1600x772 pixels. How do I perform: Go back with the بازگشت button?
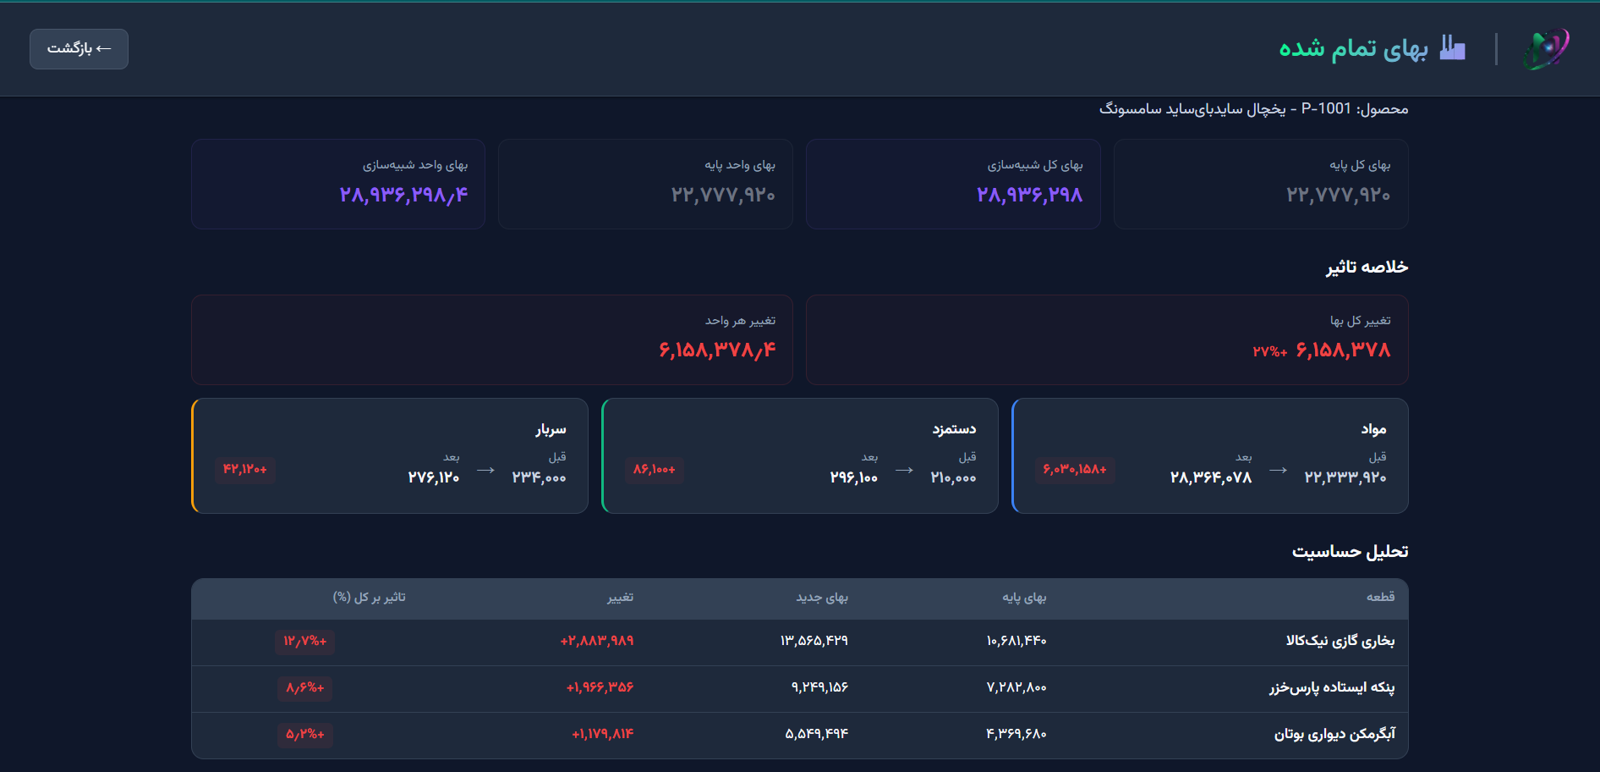pyautogui.click(x=79, y=49)
